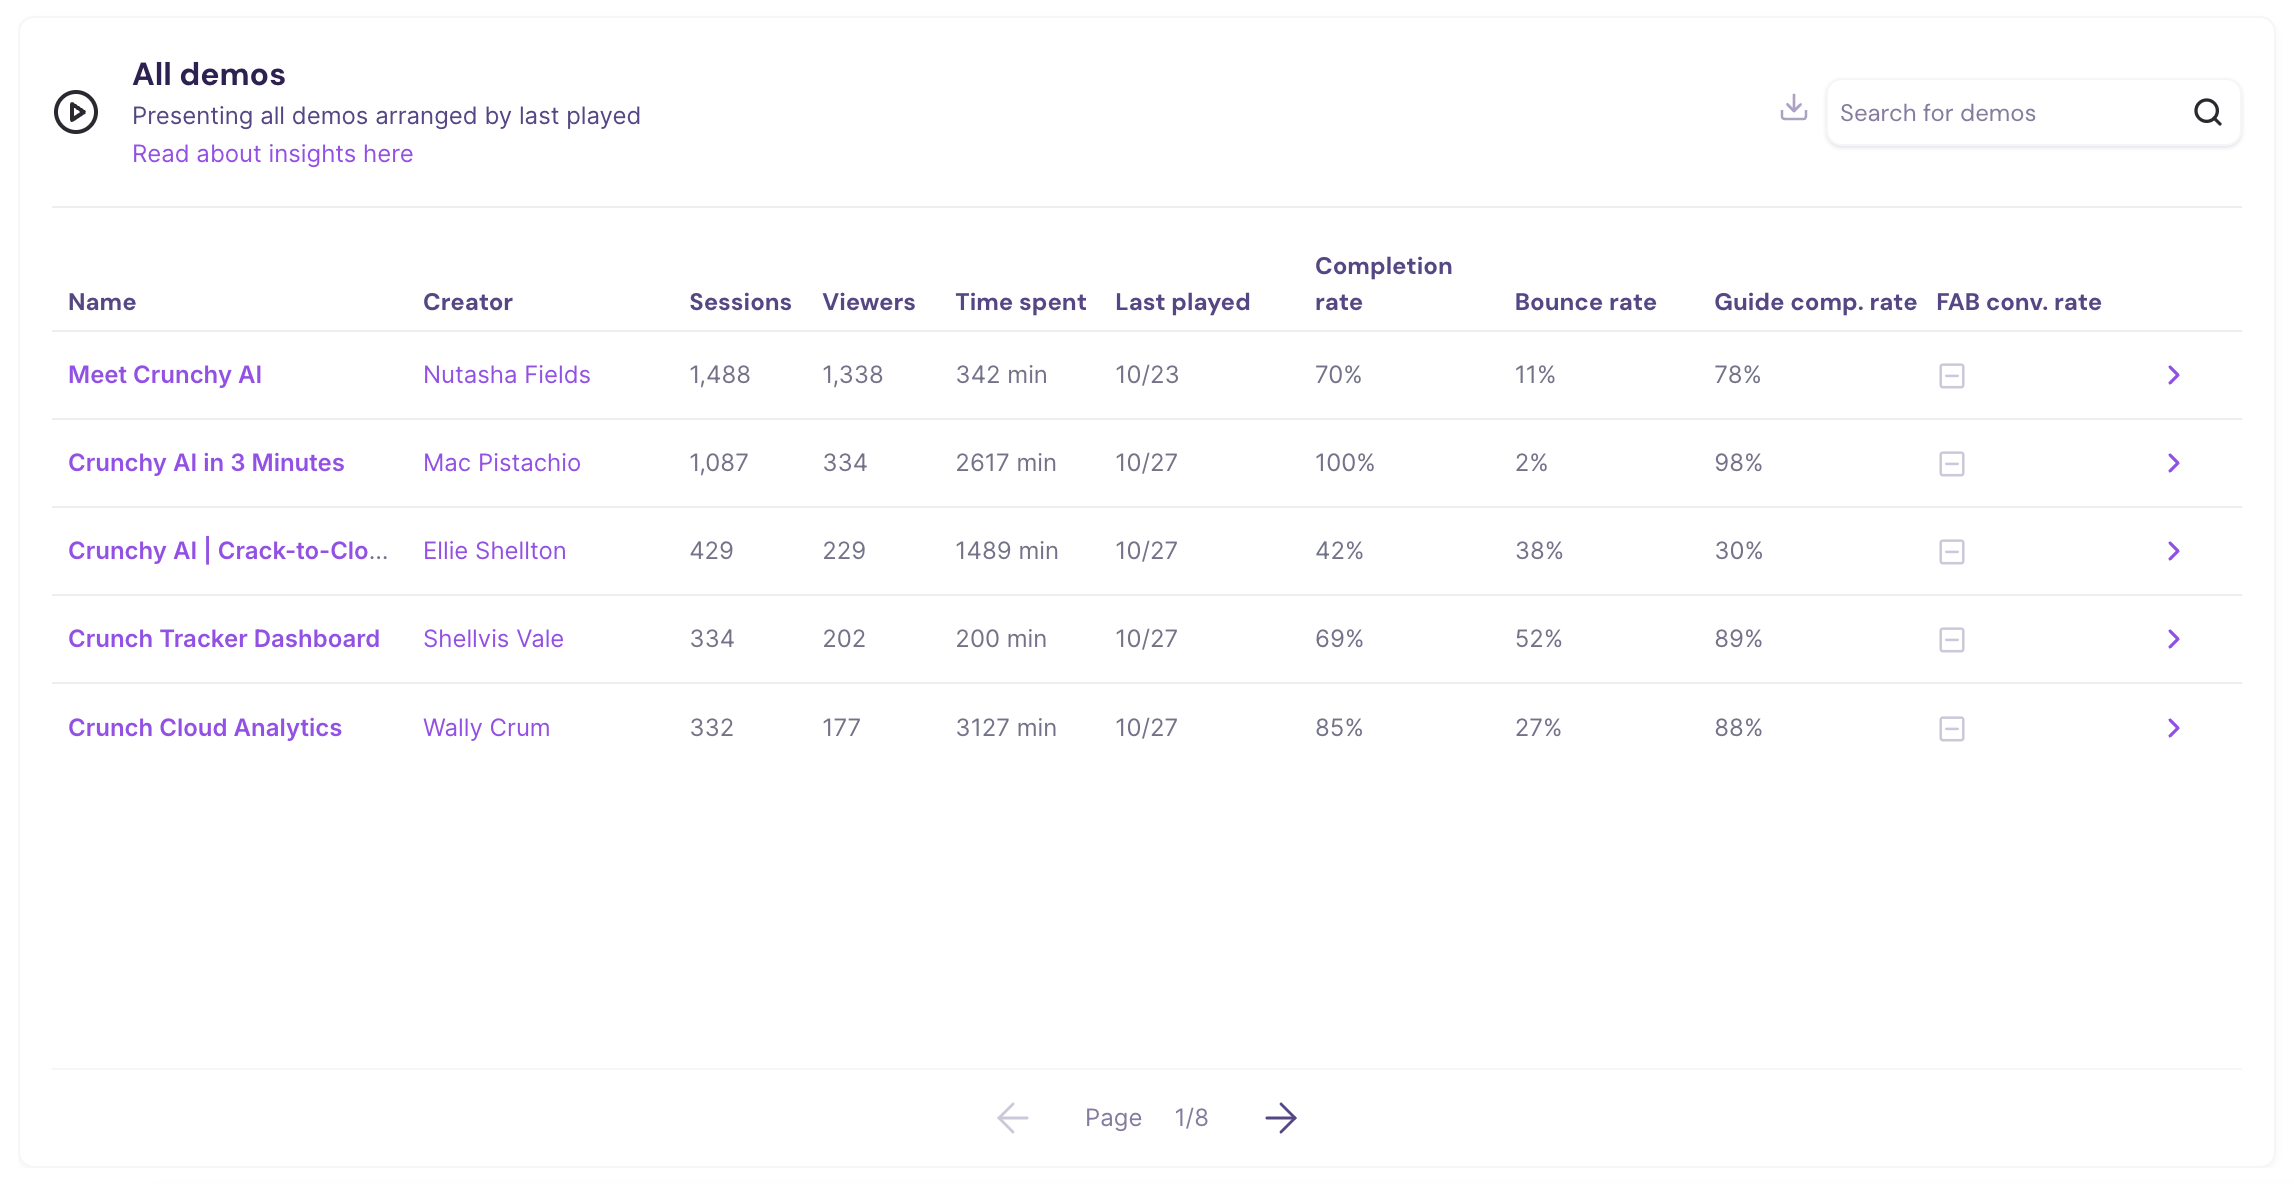Click the previous page arrow
The width and height of the screenshot is (2294, 1184).
coord(1013,1118)
